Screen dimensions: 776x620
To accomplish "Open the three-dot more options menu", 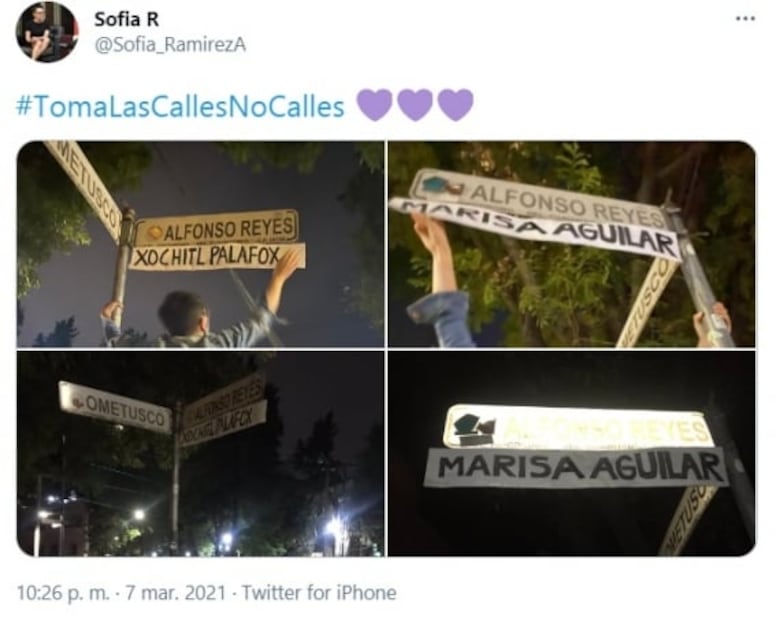I will [745, 19].
